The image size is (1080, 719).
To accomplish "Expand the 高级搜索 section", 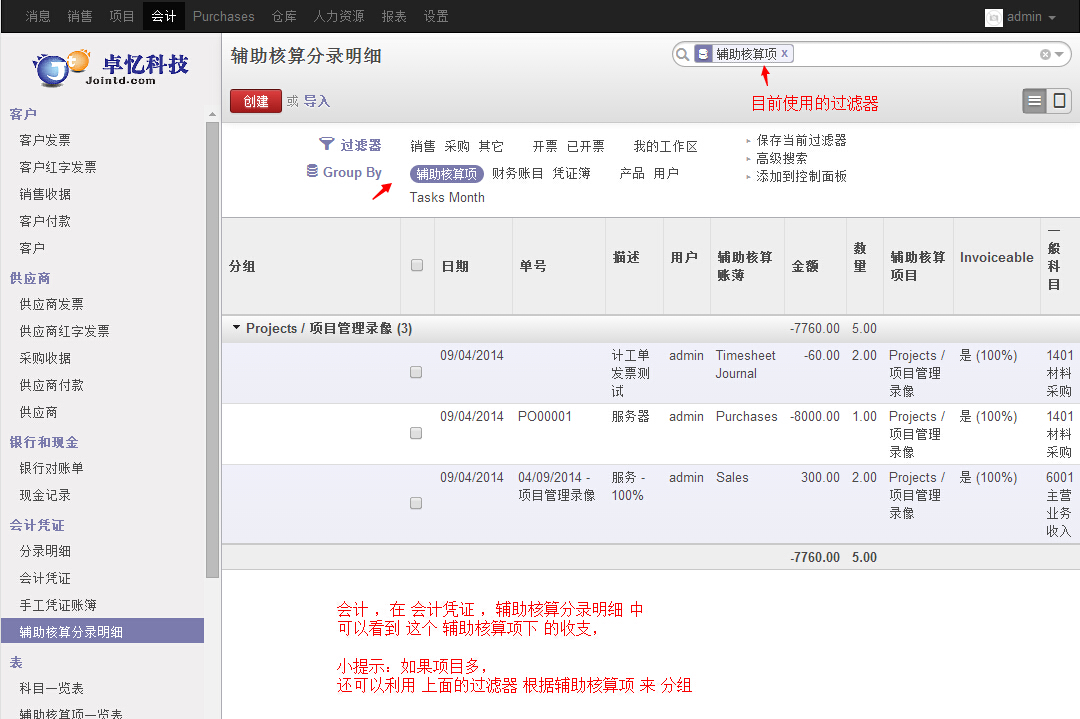I will click(x=781, y=158).
